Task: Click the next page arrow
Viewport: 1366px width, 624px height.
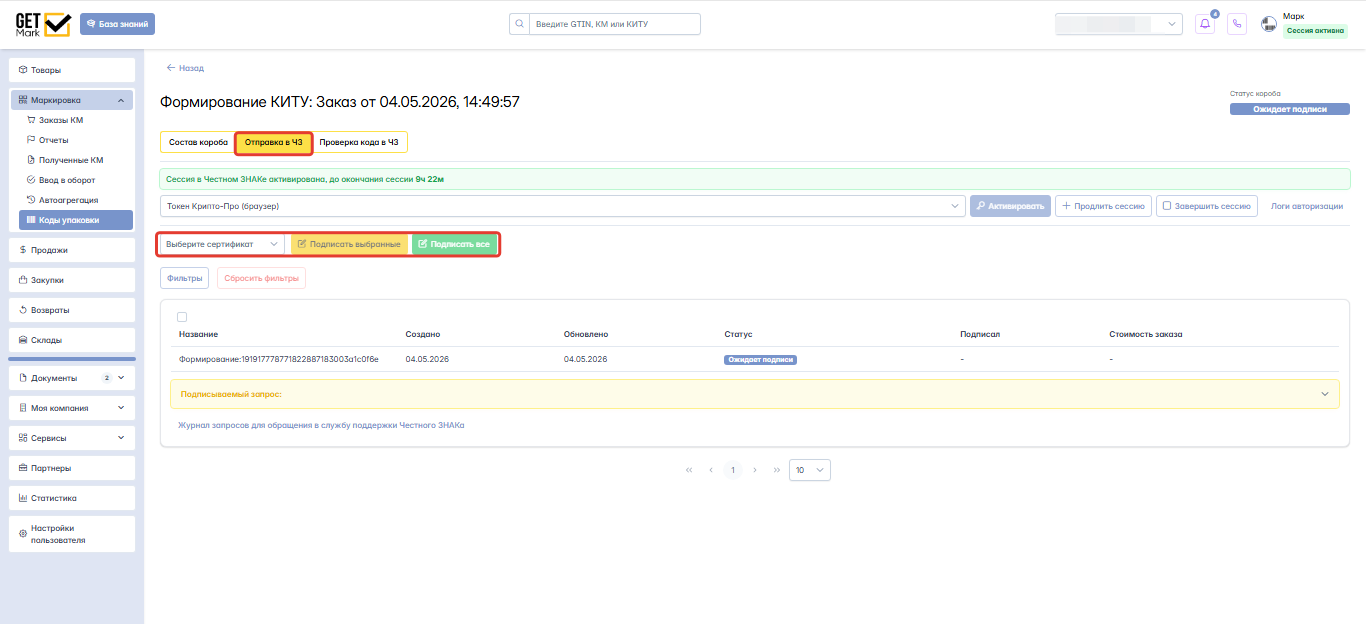Action: pyautogui.click(x=755, y=470)
